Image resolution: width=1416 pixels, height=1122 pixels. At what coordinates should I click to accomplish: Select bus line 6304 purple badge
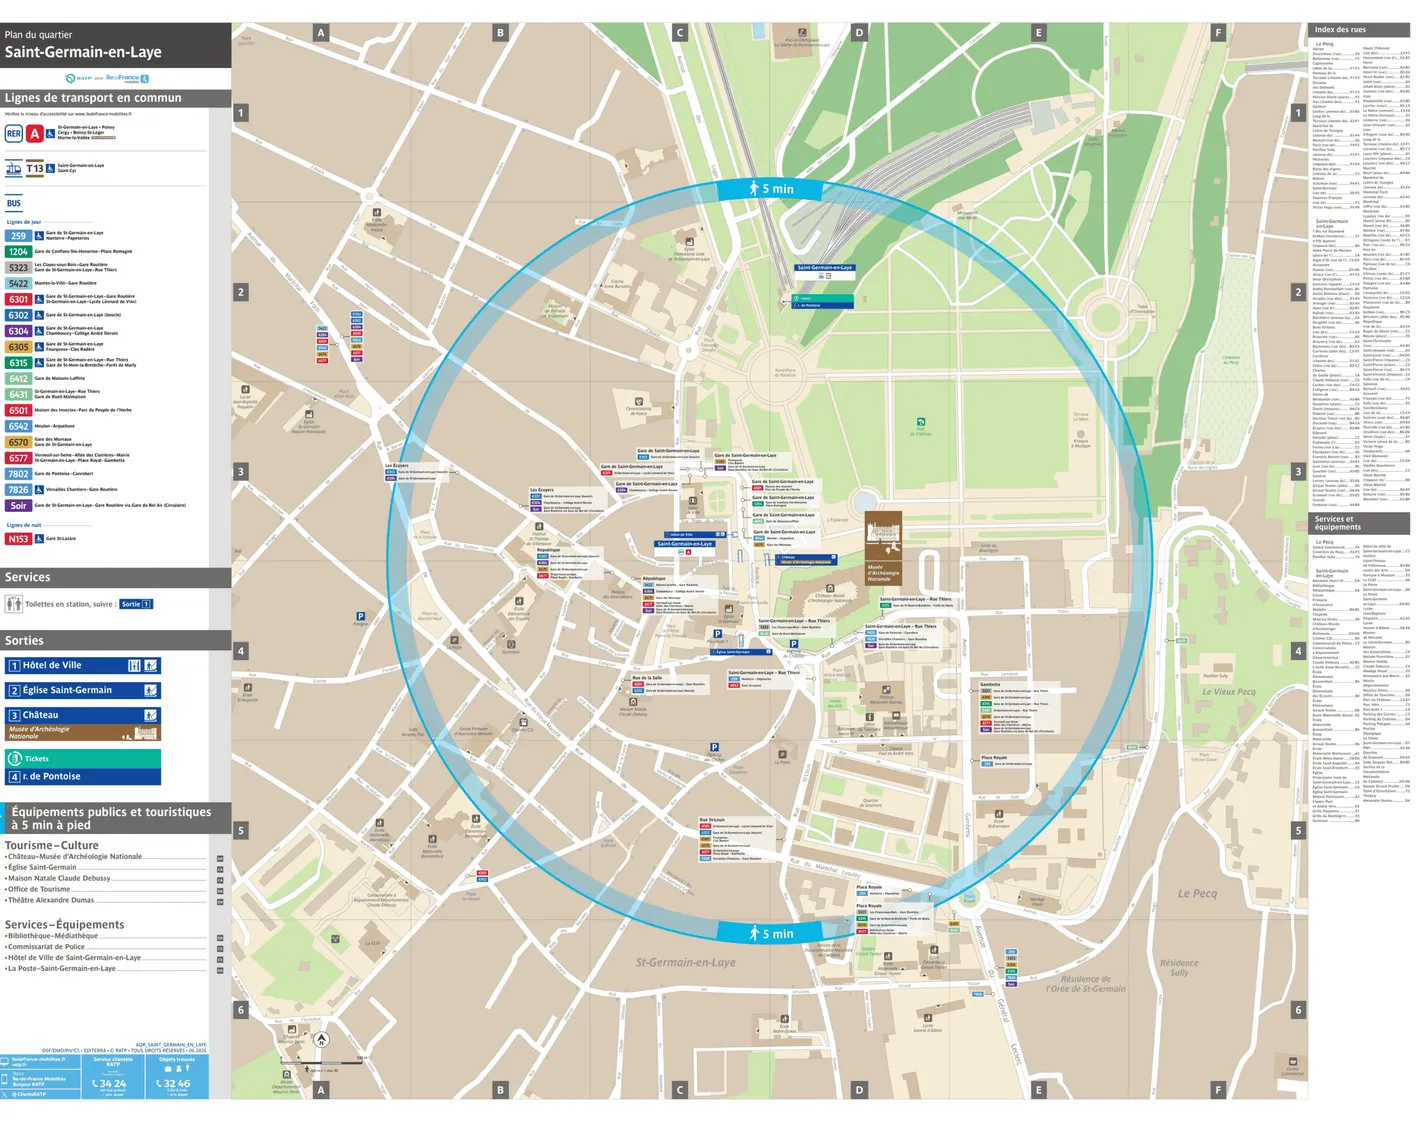[x=19, y=331]
